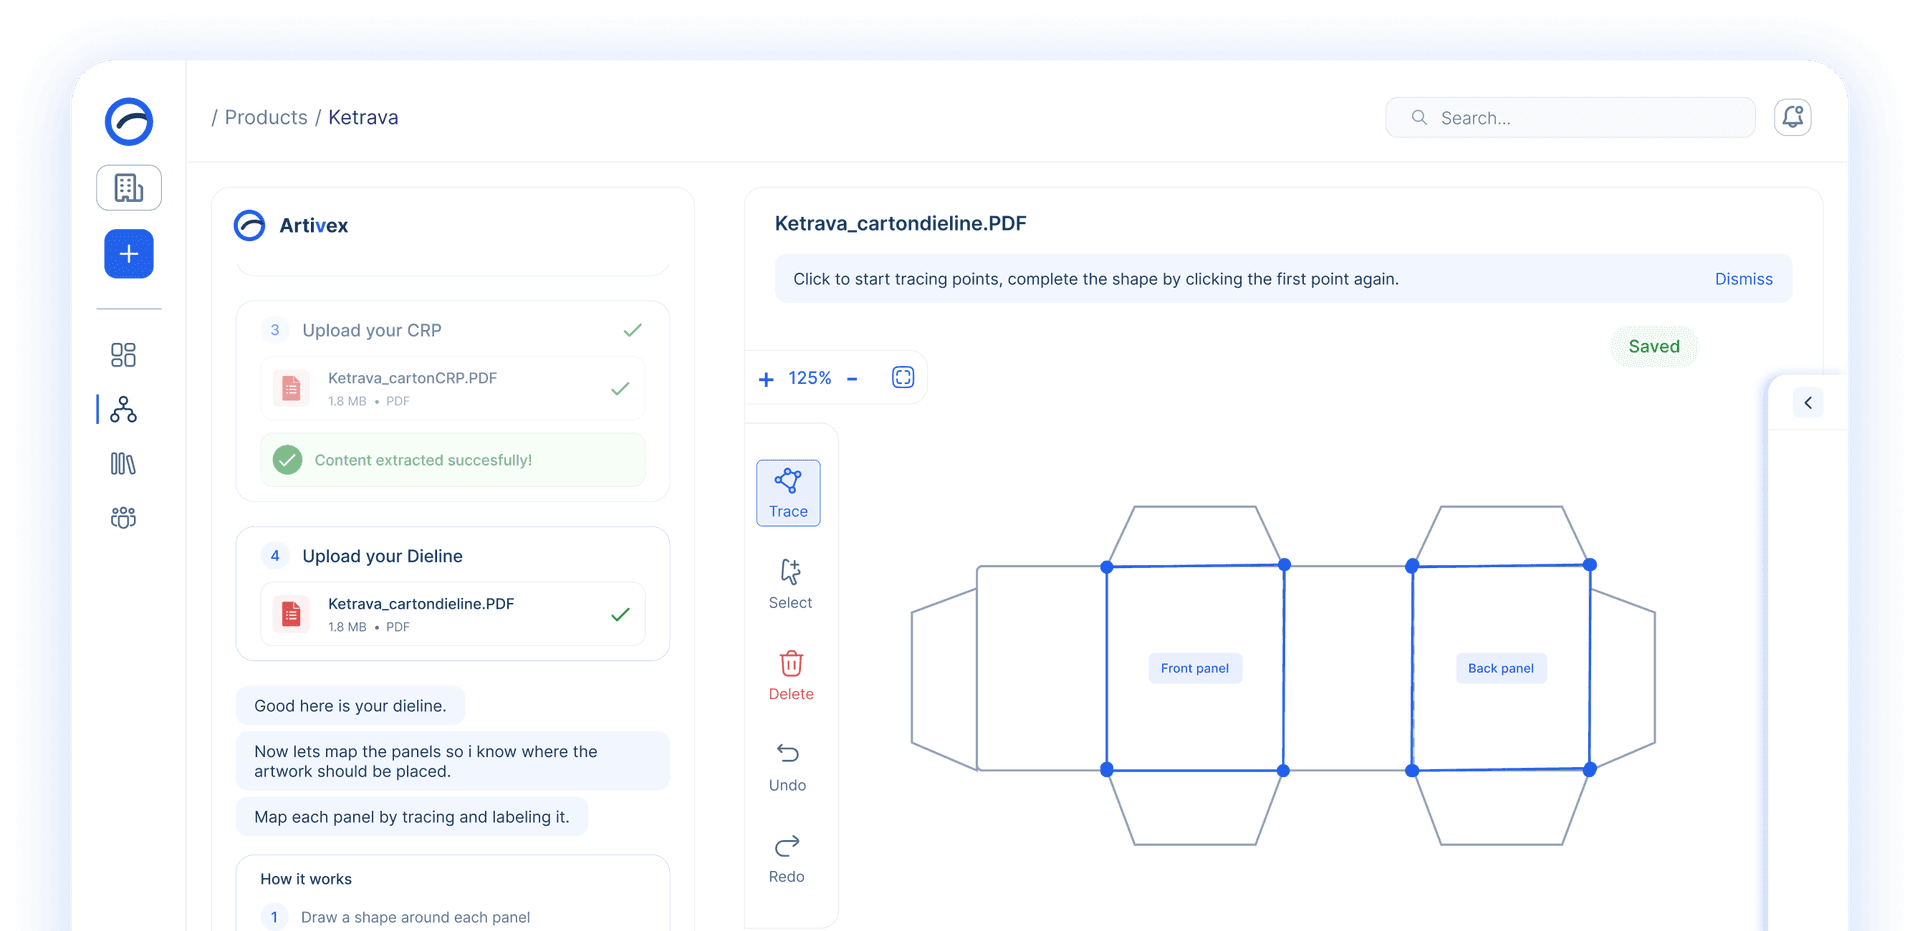Click the Artivex chat panel logo
This screenshot has height=931, width=1920.
pos(250,225)
